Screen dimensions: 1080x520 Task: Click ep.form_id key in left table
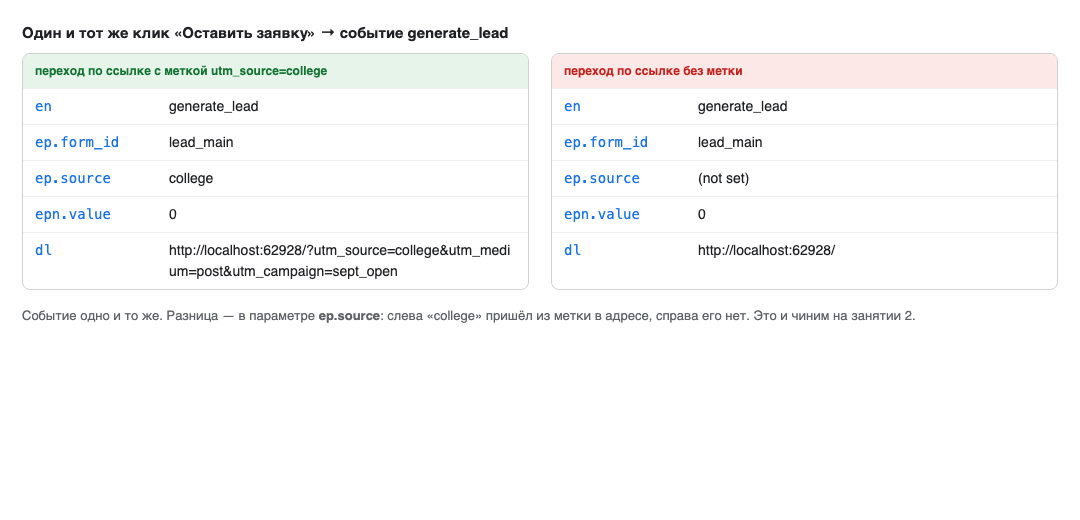(x=77, y=143)
